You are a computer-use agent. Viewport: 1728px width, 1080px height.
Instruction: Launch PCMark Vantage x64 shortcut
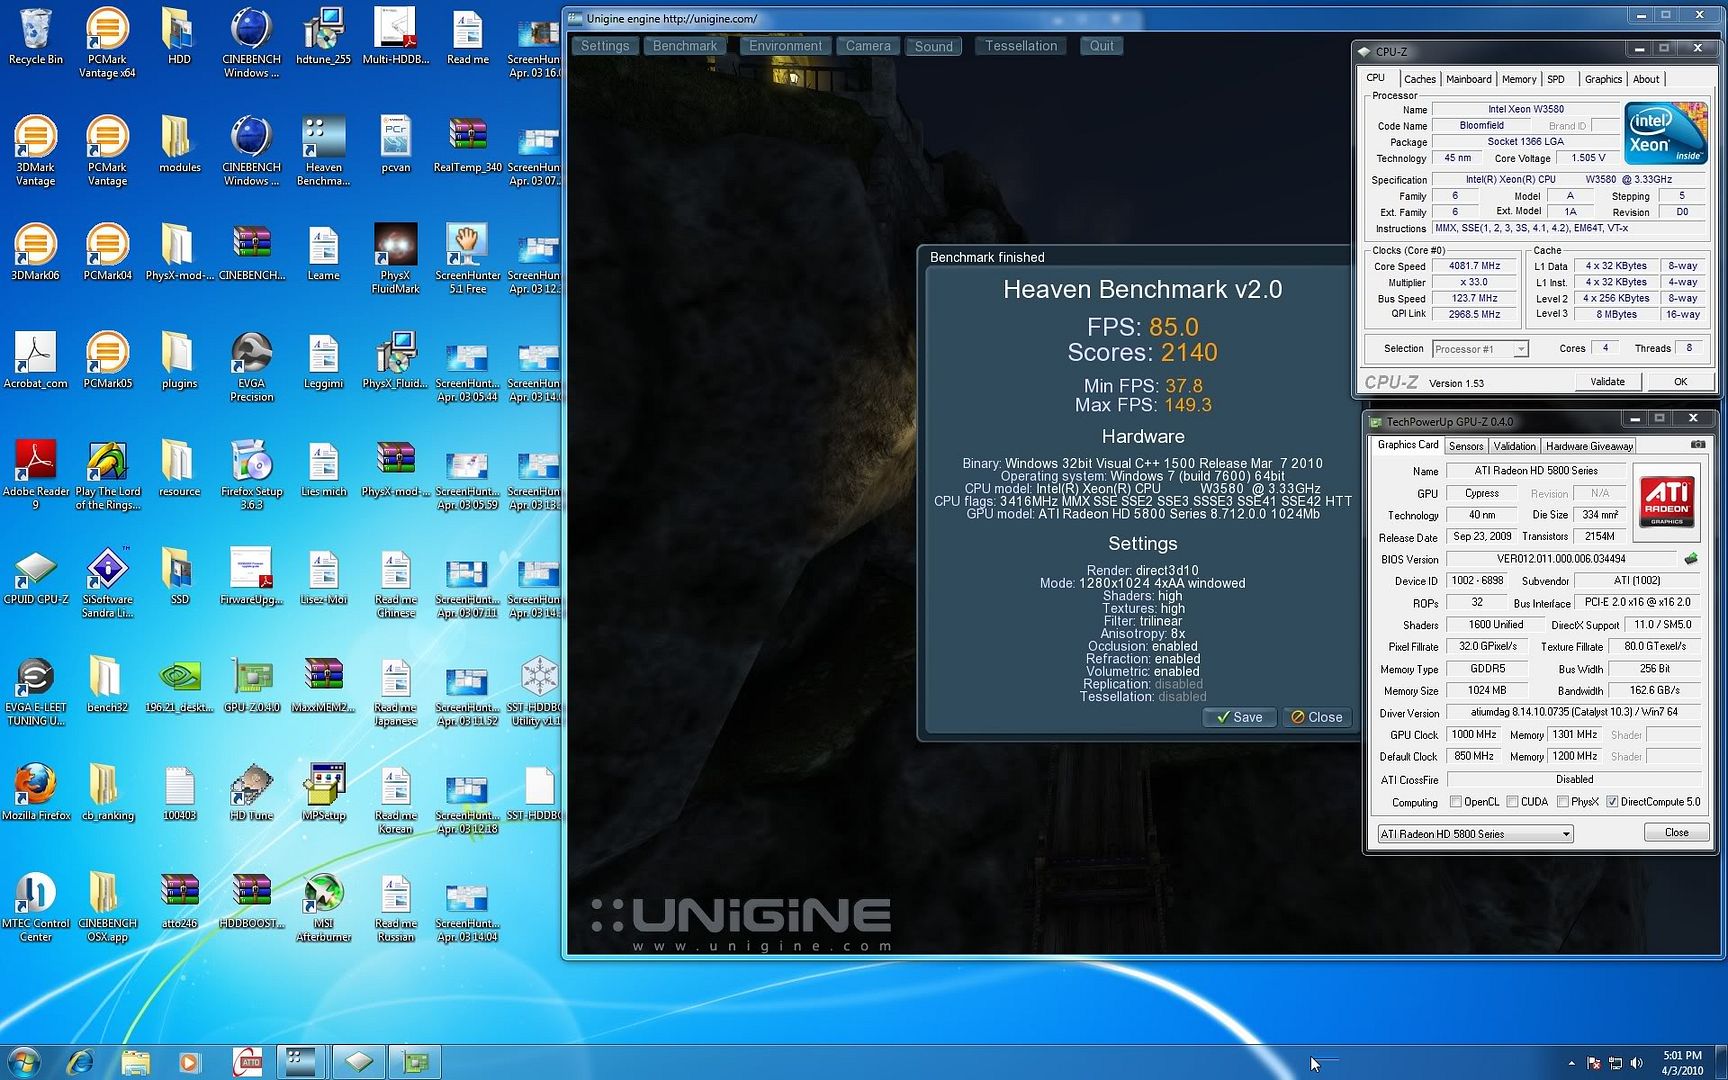click(x=107, y=44)
